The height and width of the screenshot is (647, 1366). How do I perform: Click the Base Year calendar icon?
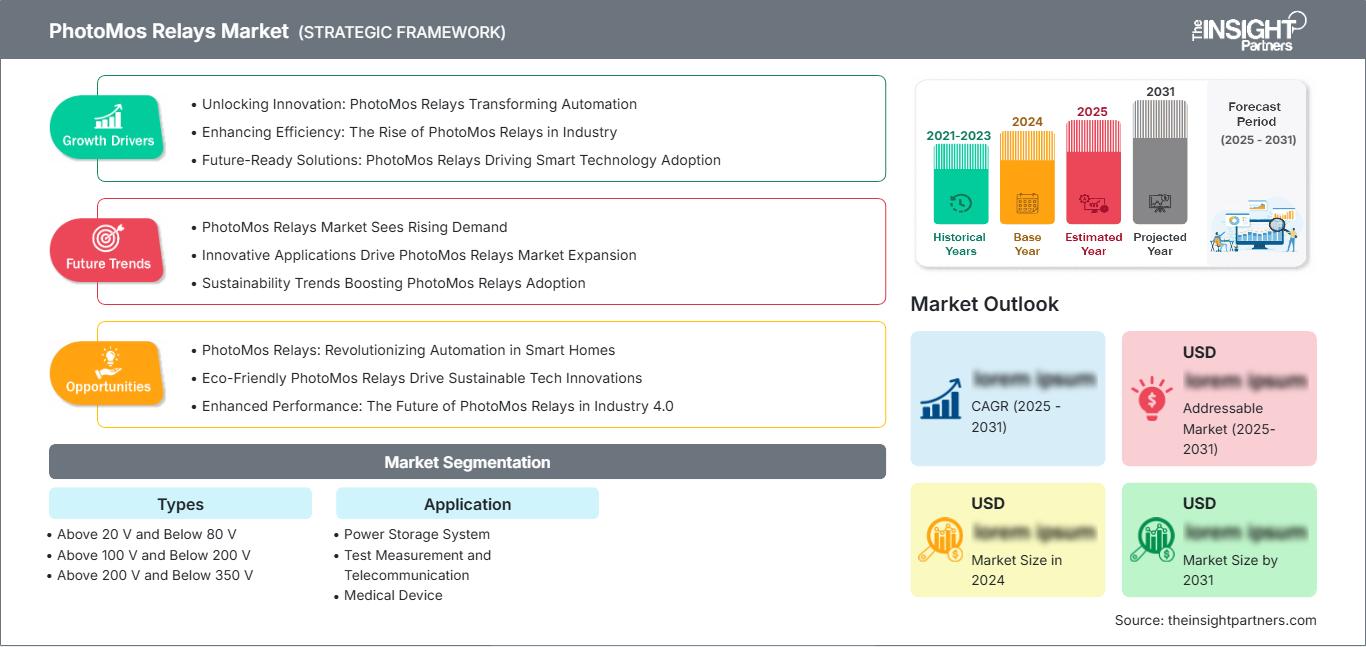pos(1027,203)
